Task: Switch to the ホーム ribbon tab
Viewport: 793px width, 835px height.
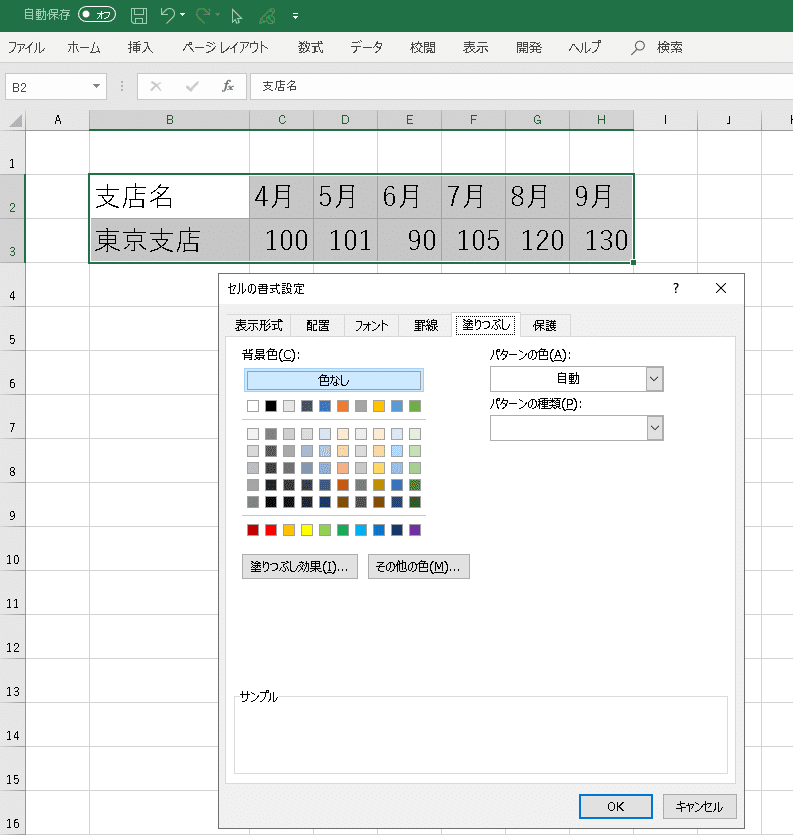Action: pos(84,47)
